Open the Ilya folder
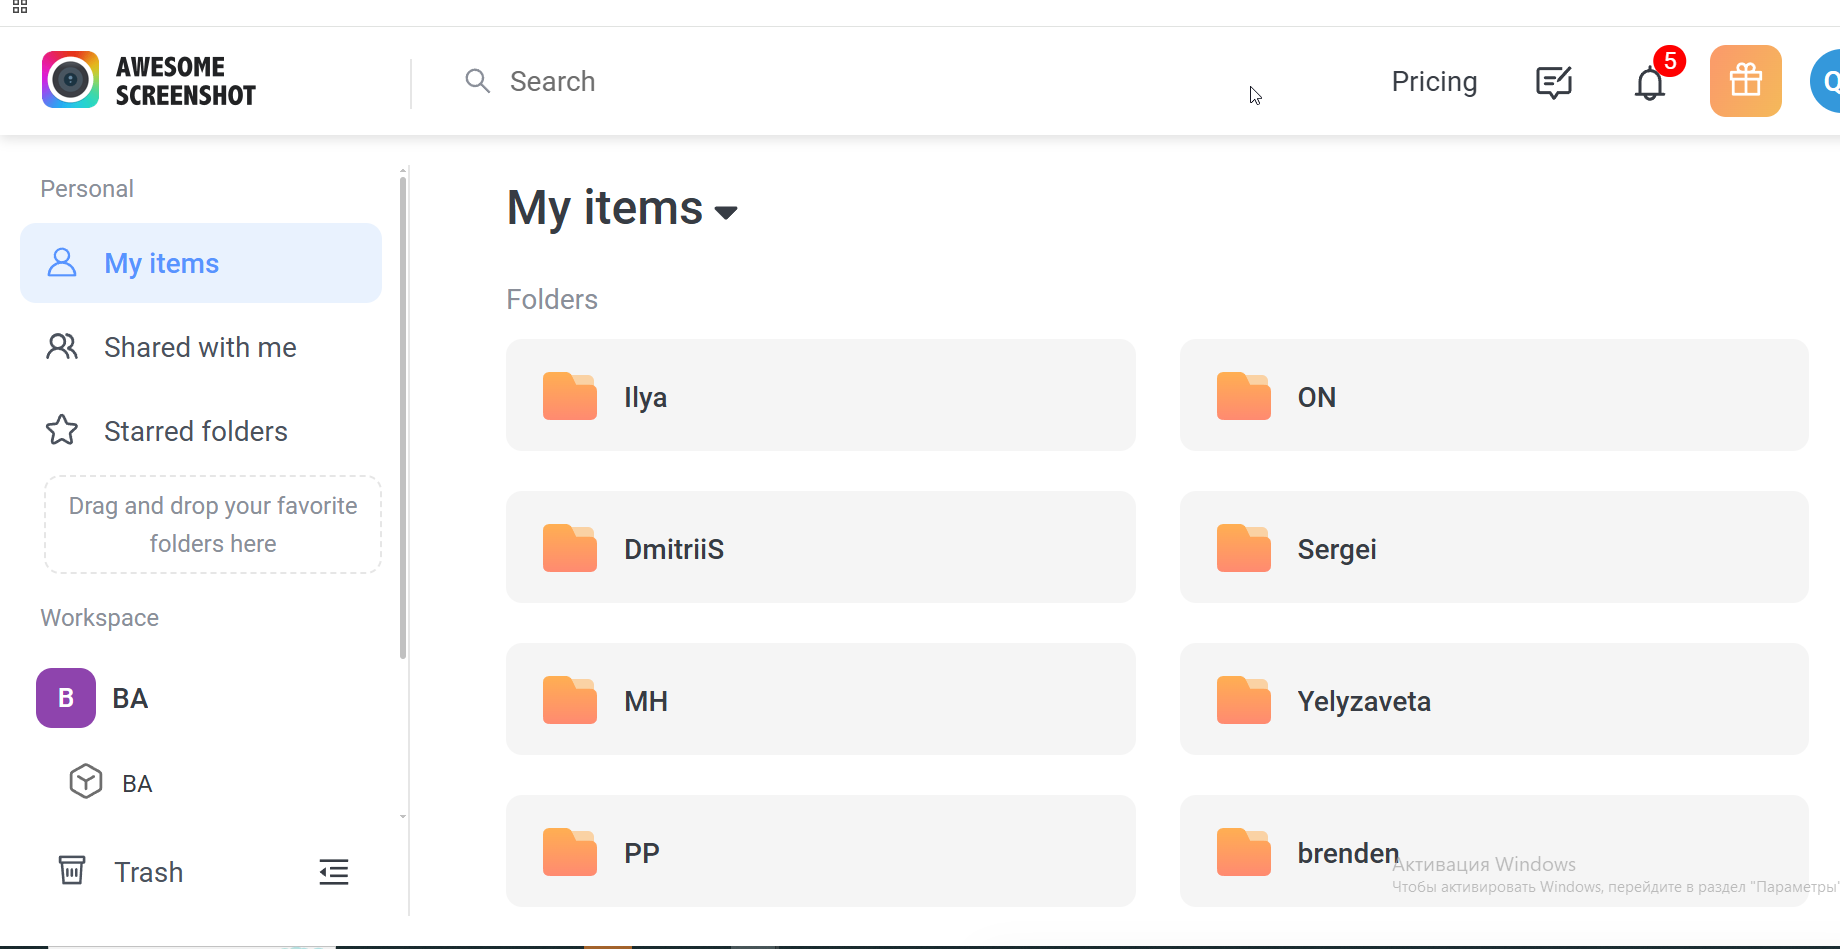The width and height of the screenshot is (1840, 949). (x=820, y=396)
